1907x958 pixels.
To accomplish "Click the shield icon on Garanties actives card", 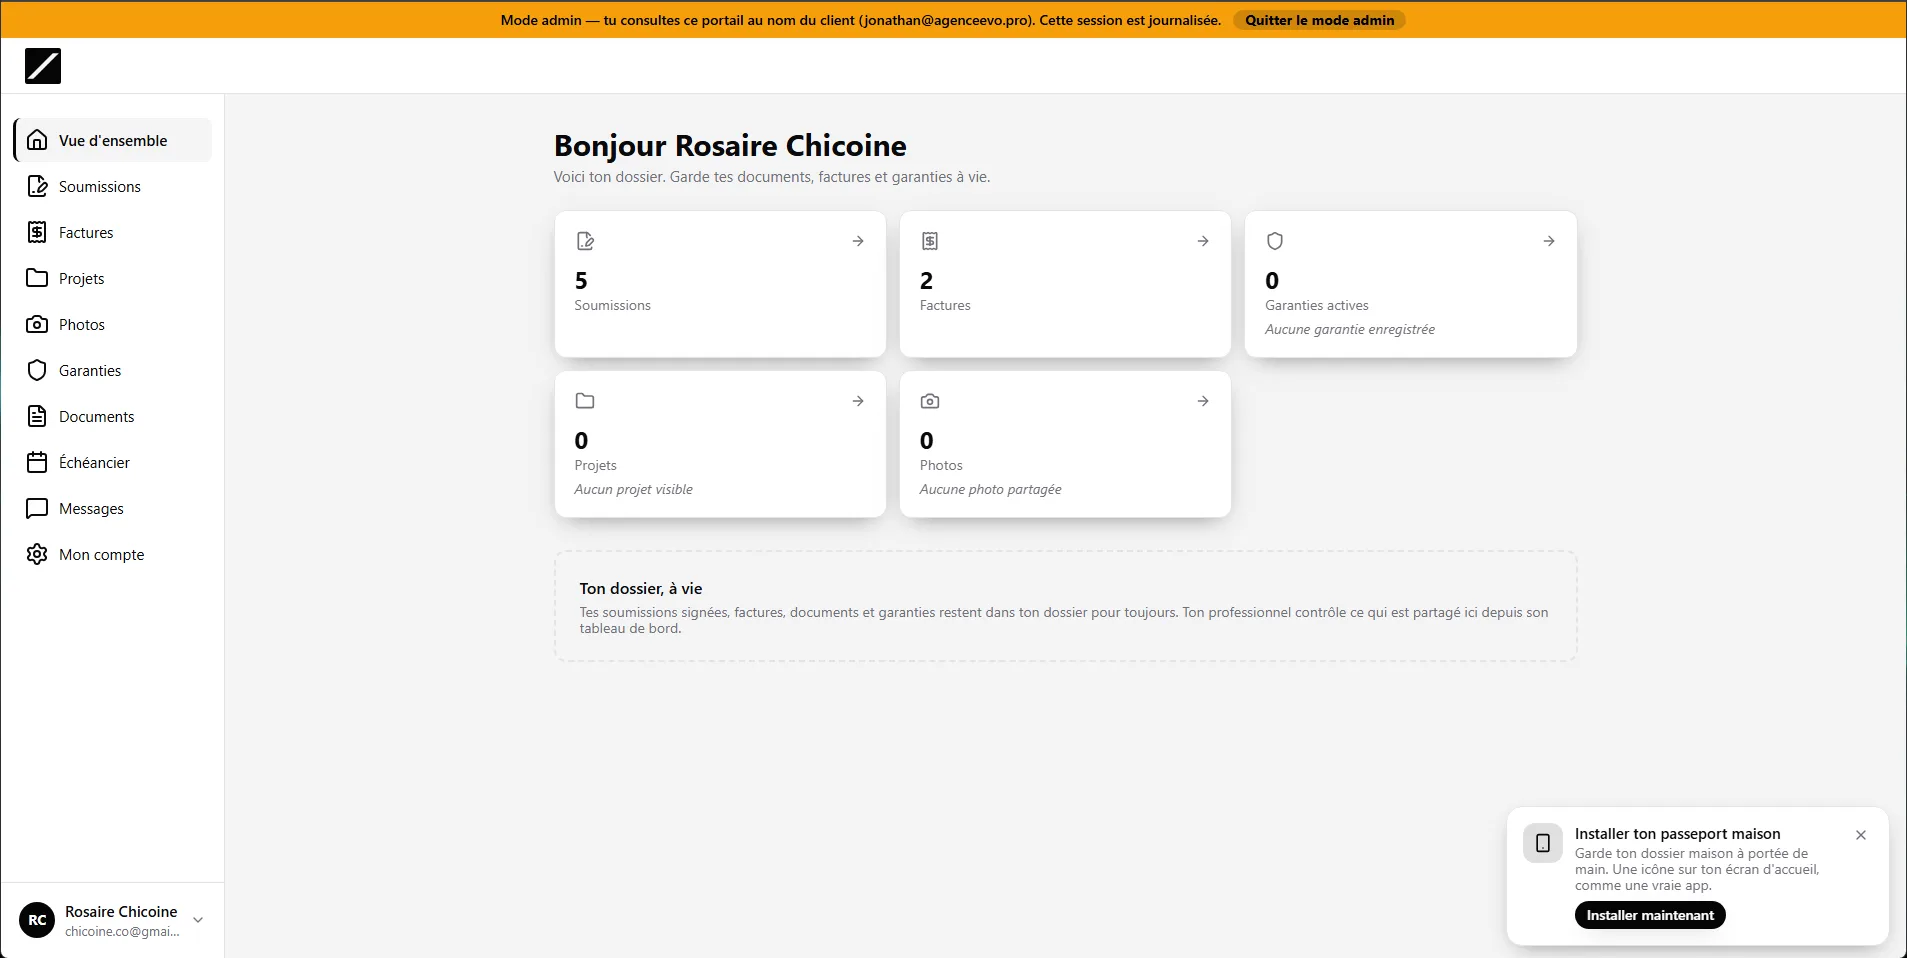I will click(1275, 241).
